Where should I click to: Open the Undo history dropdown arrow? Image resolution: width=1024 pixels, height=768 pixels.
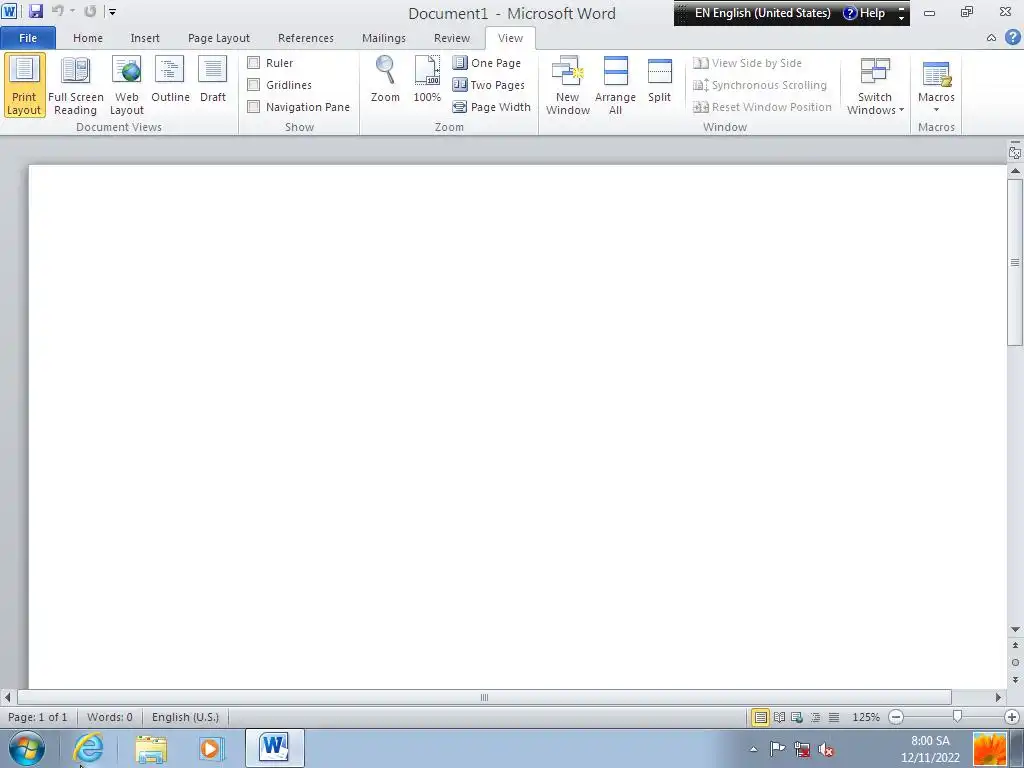[72, 11]
